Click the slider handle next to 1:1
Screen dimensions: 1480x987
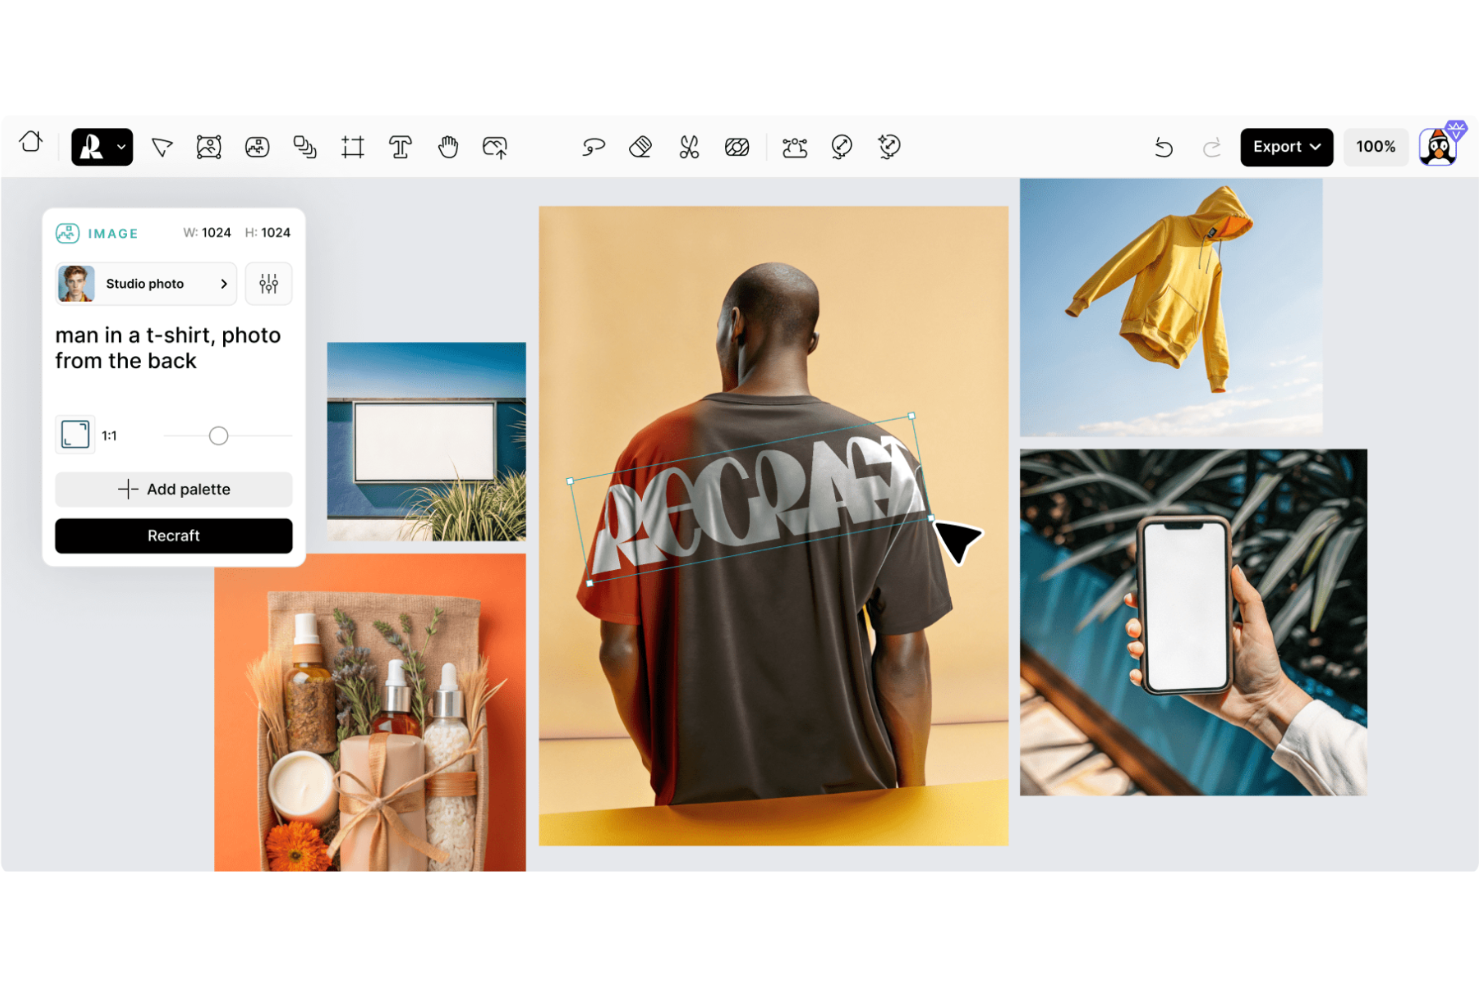pos(218,436)
